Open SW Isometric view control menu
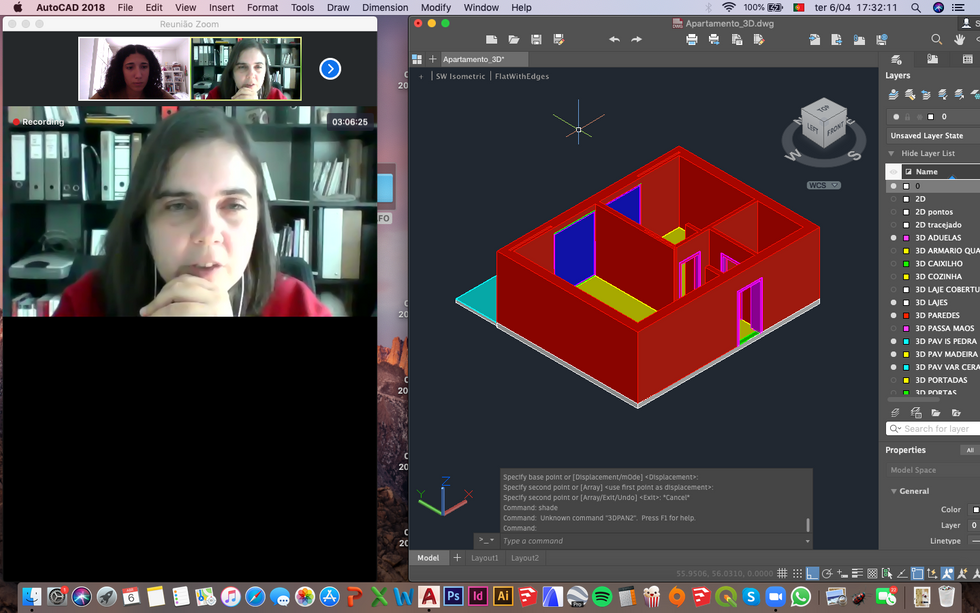This screenshot has width=980, height=613. tap(460, 76)
